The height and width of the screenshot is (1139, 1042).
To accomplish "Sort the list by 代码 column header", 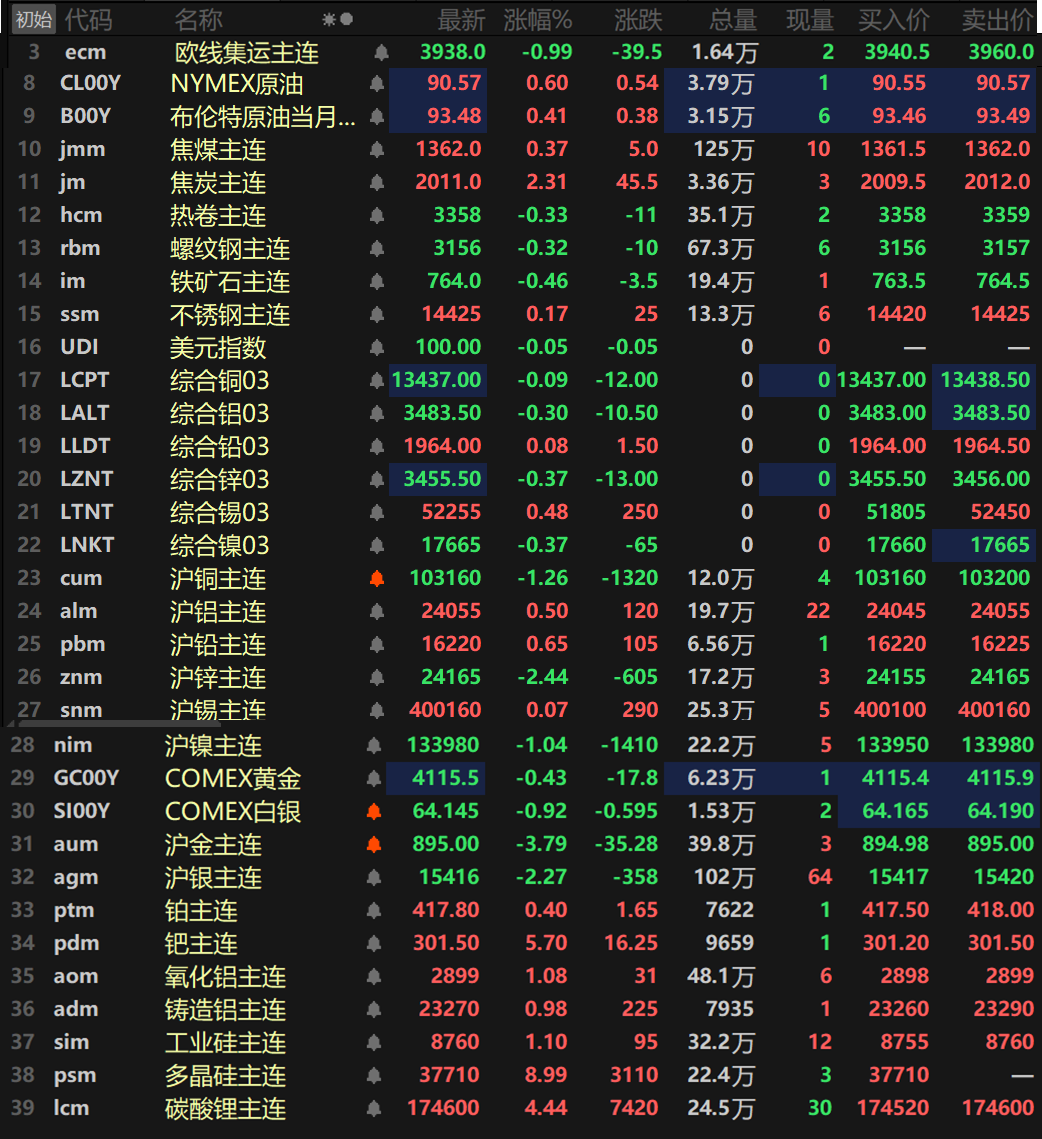I will [x=88, y=20].
